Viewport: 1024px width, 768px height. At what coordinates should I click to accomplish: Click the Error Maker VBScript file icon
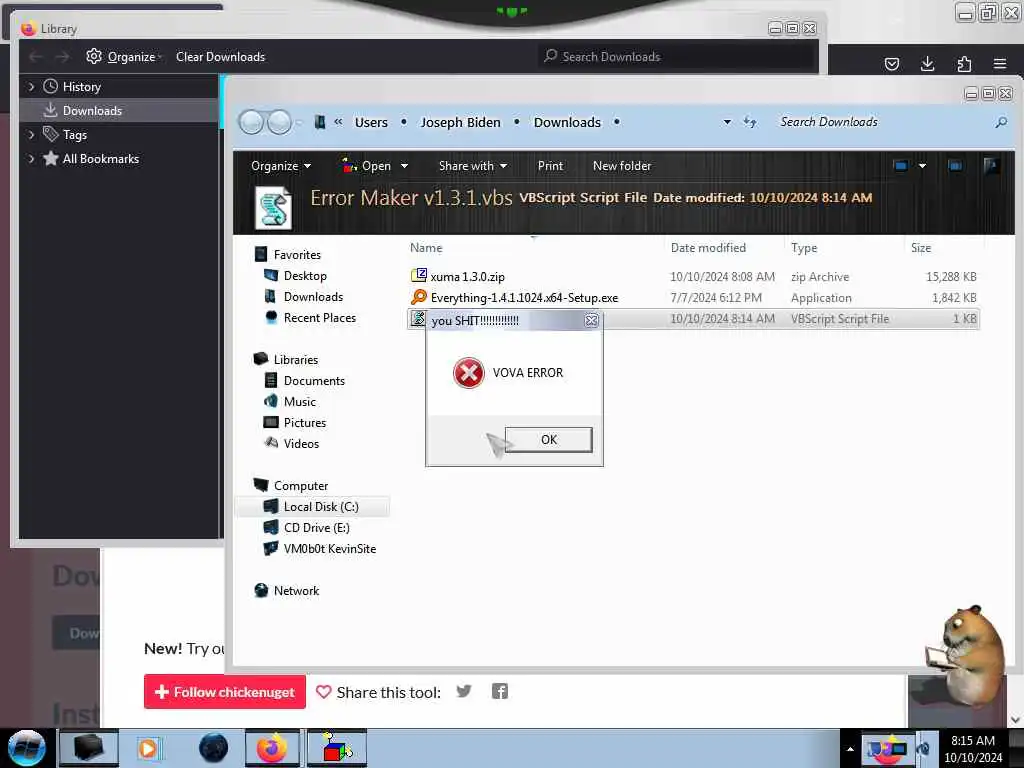[x=273, y=208]
